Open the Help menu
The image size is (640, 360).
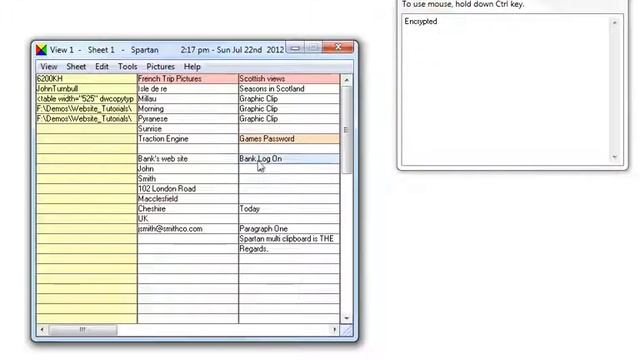192,67
